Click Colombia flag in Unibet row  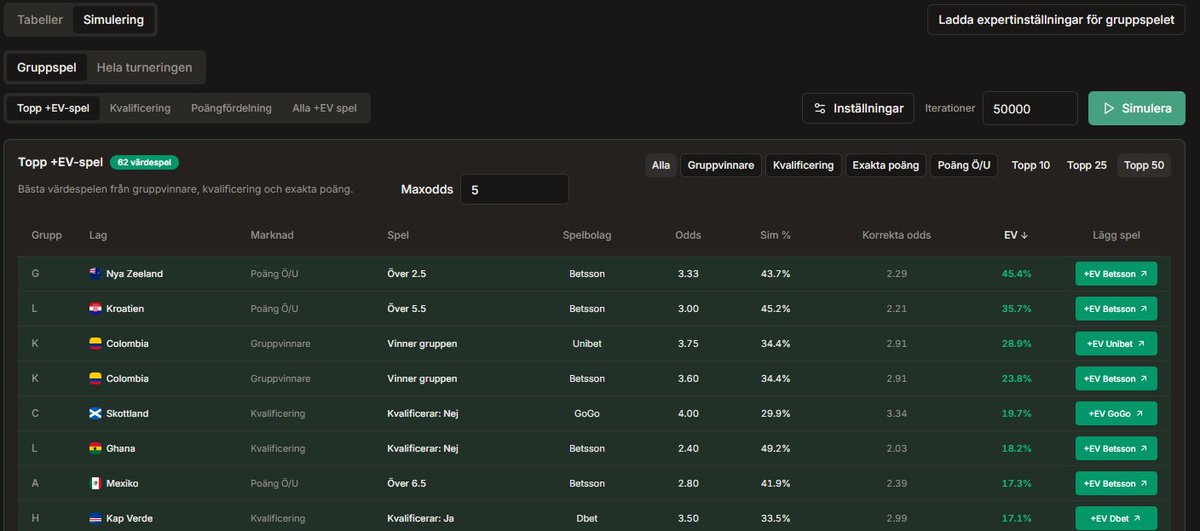(96, 344)
